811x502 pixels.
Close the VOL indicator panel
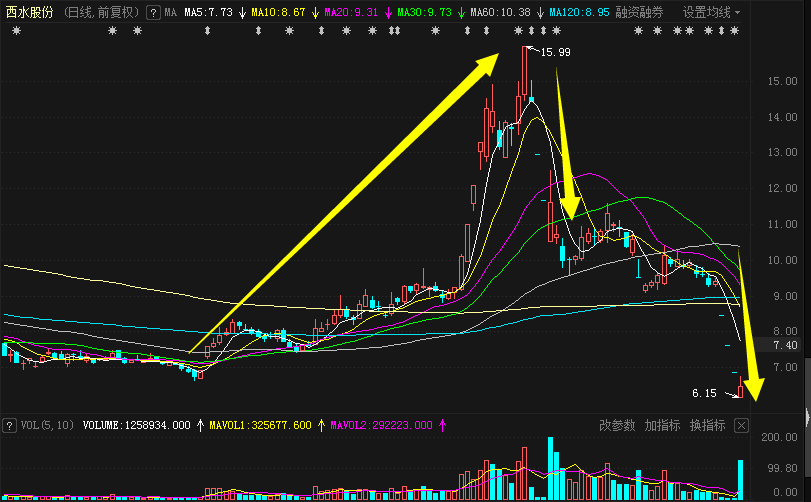(741, 425)
